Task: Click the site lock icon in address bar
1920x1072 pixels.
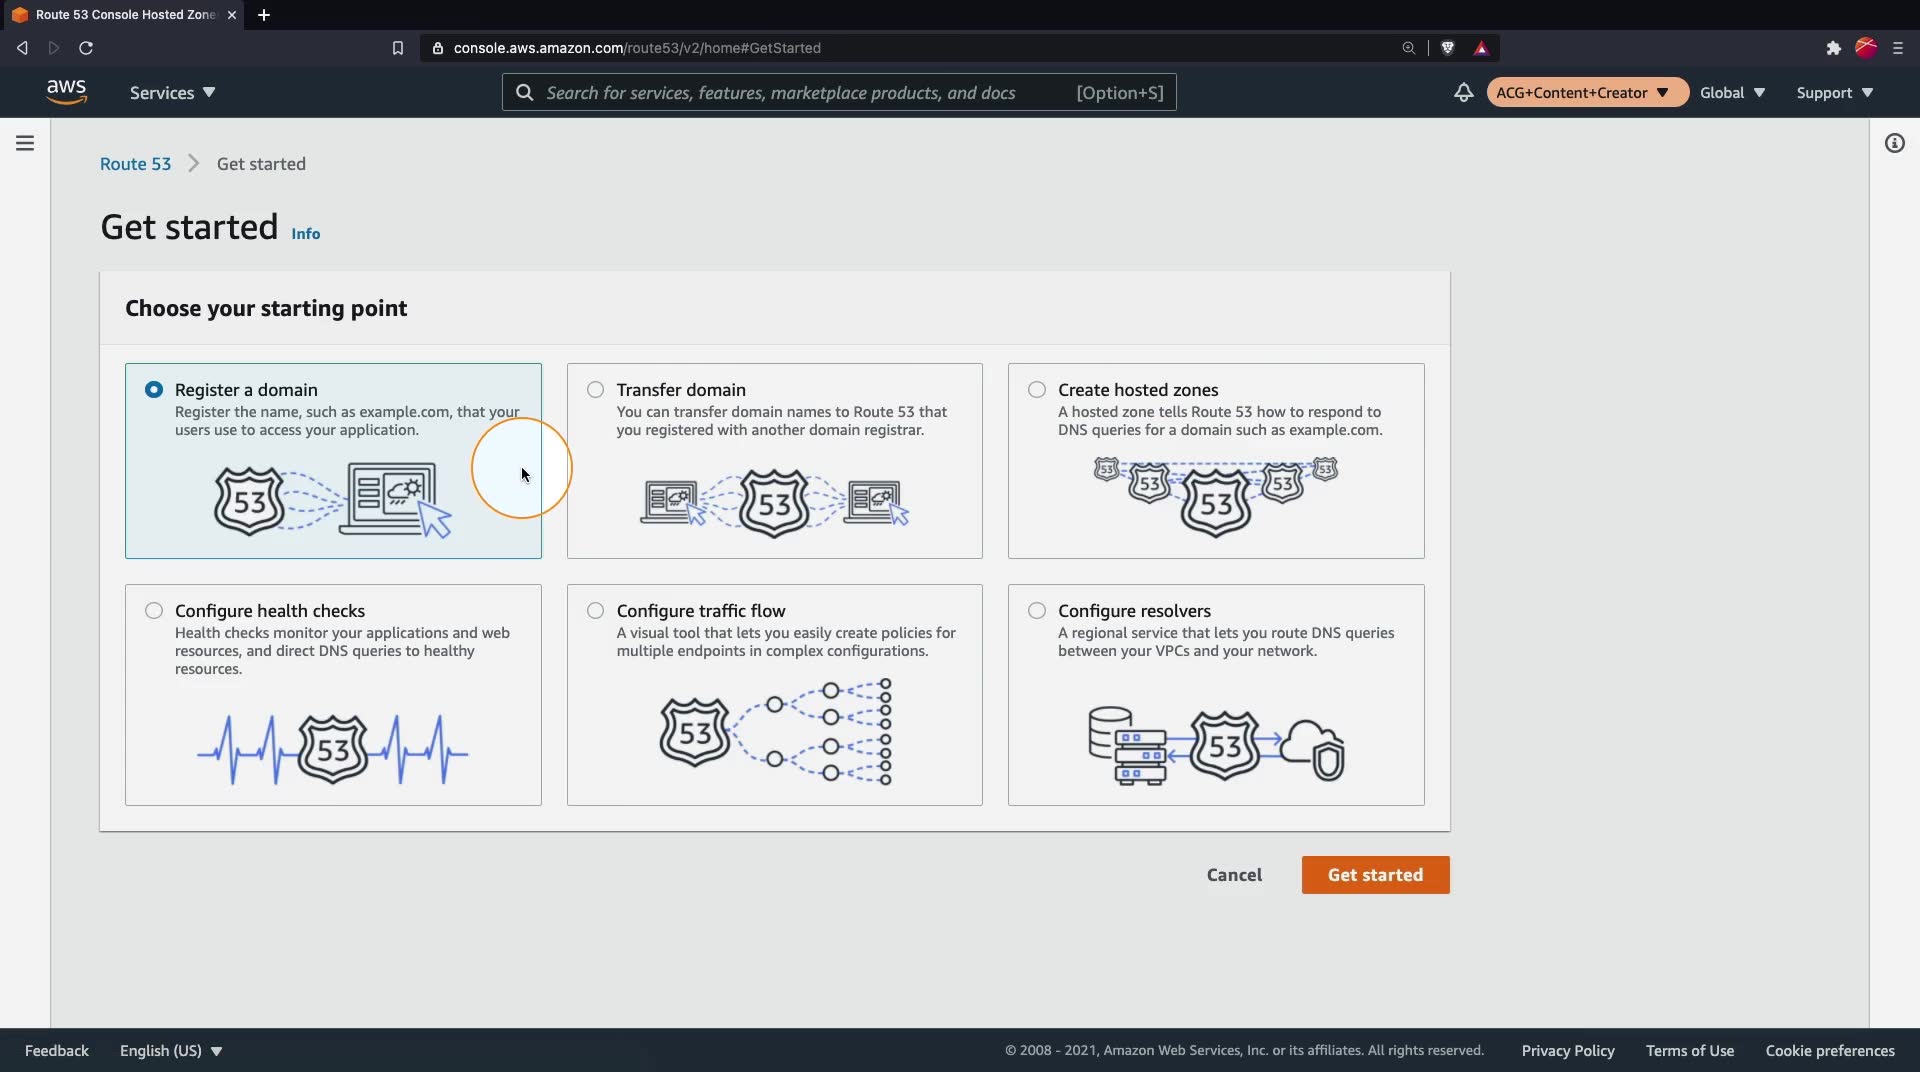Action: click(437, 48)
